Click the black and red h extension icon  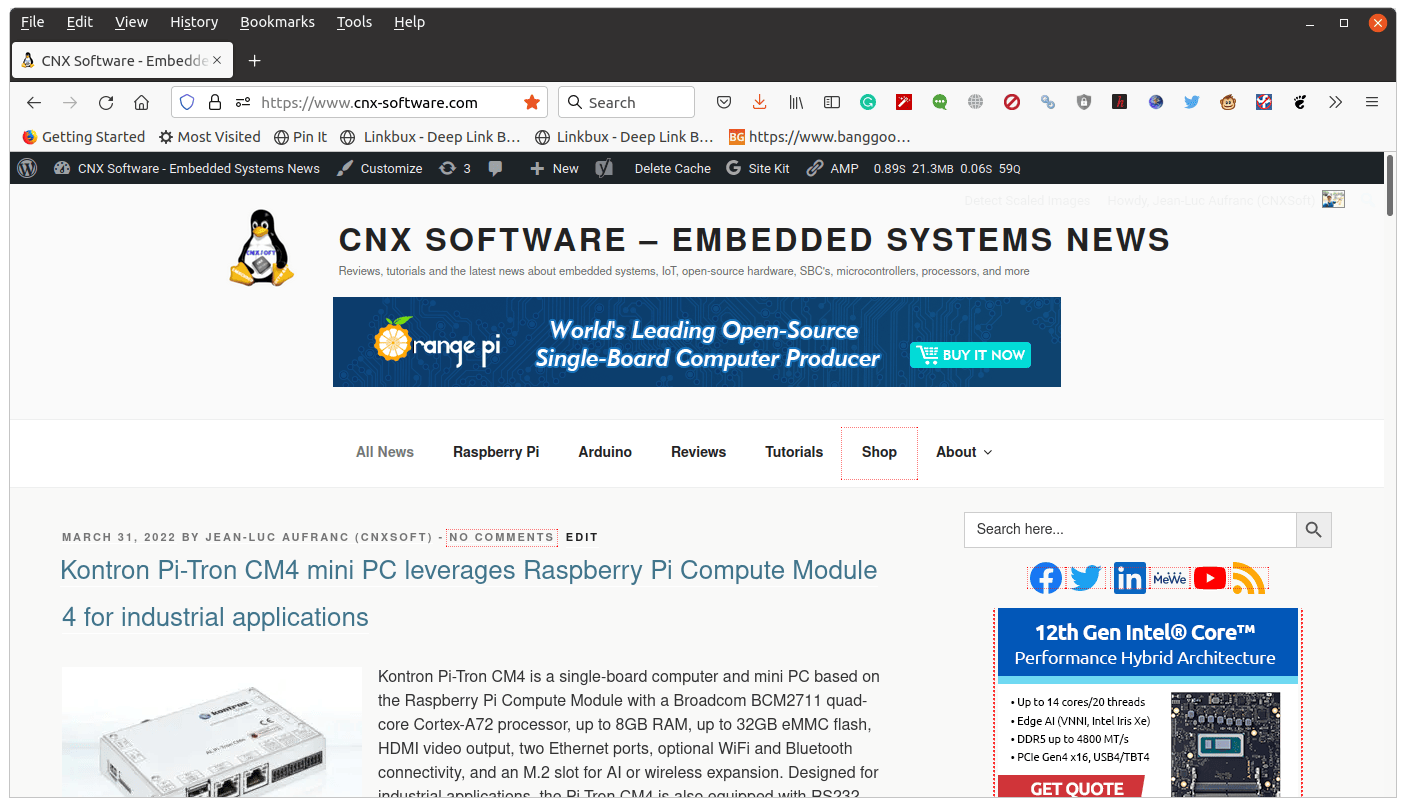point(1120,102)
